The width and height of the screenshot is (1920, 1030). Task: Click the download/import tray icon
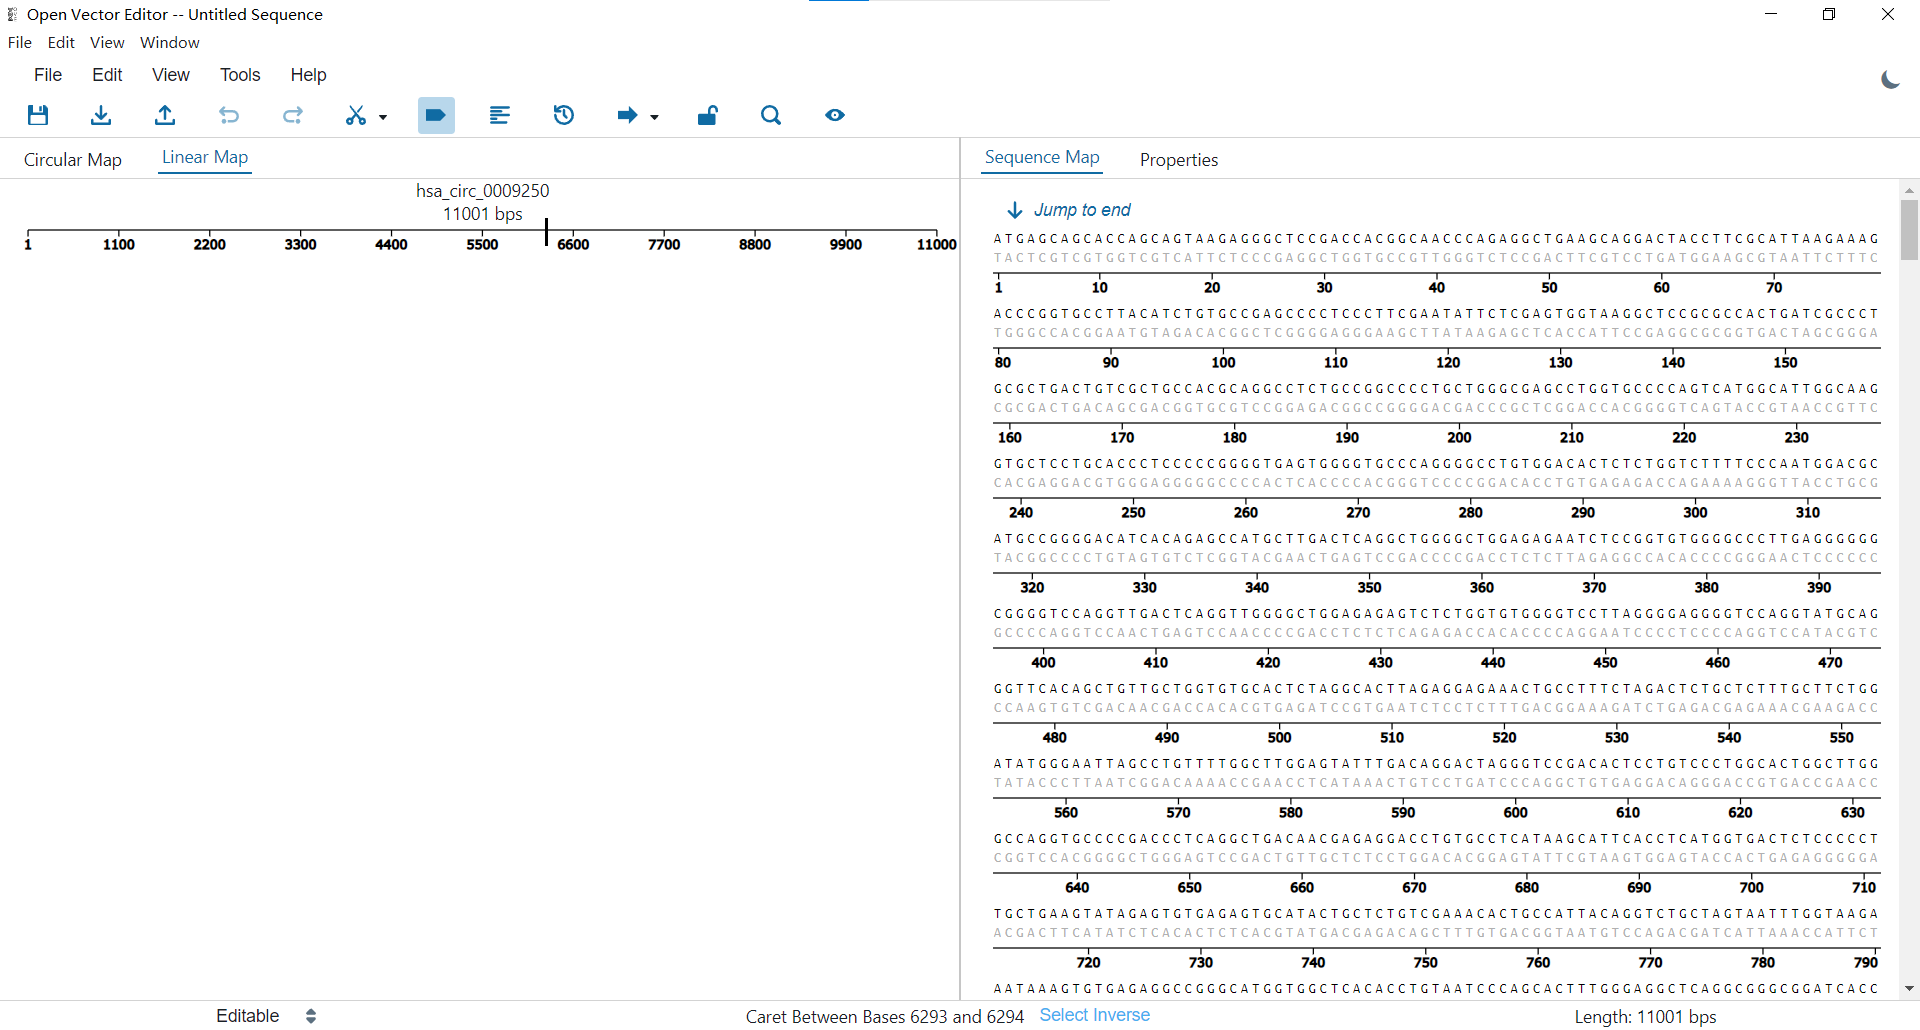point(101,115)
